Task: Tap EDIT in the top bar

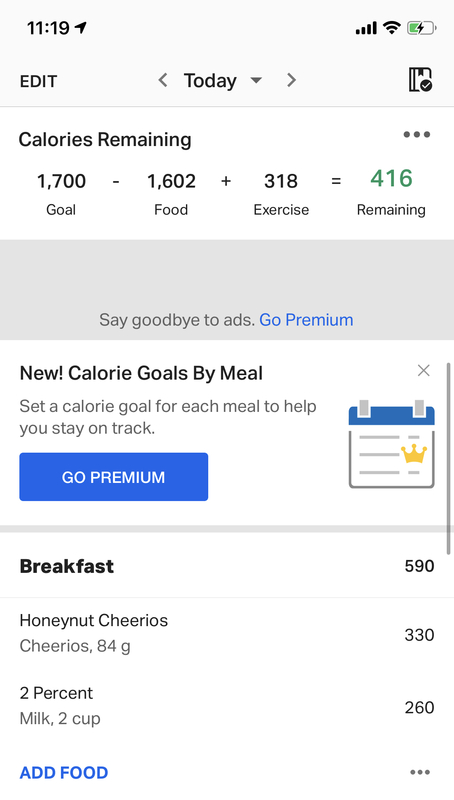Action: [x=38, y=82]
